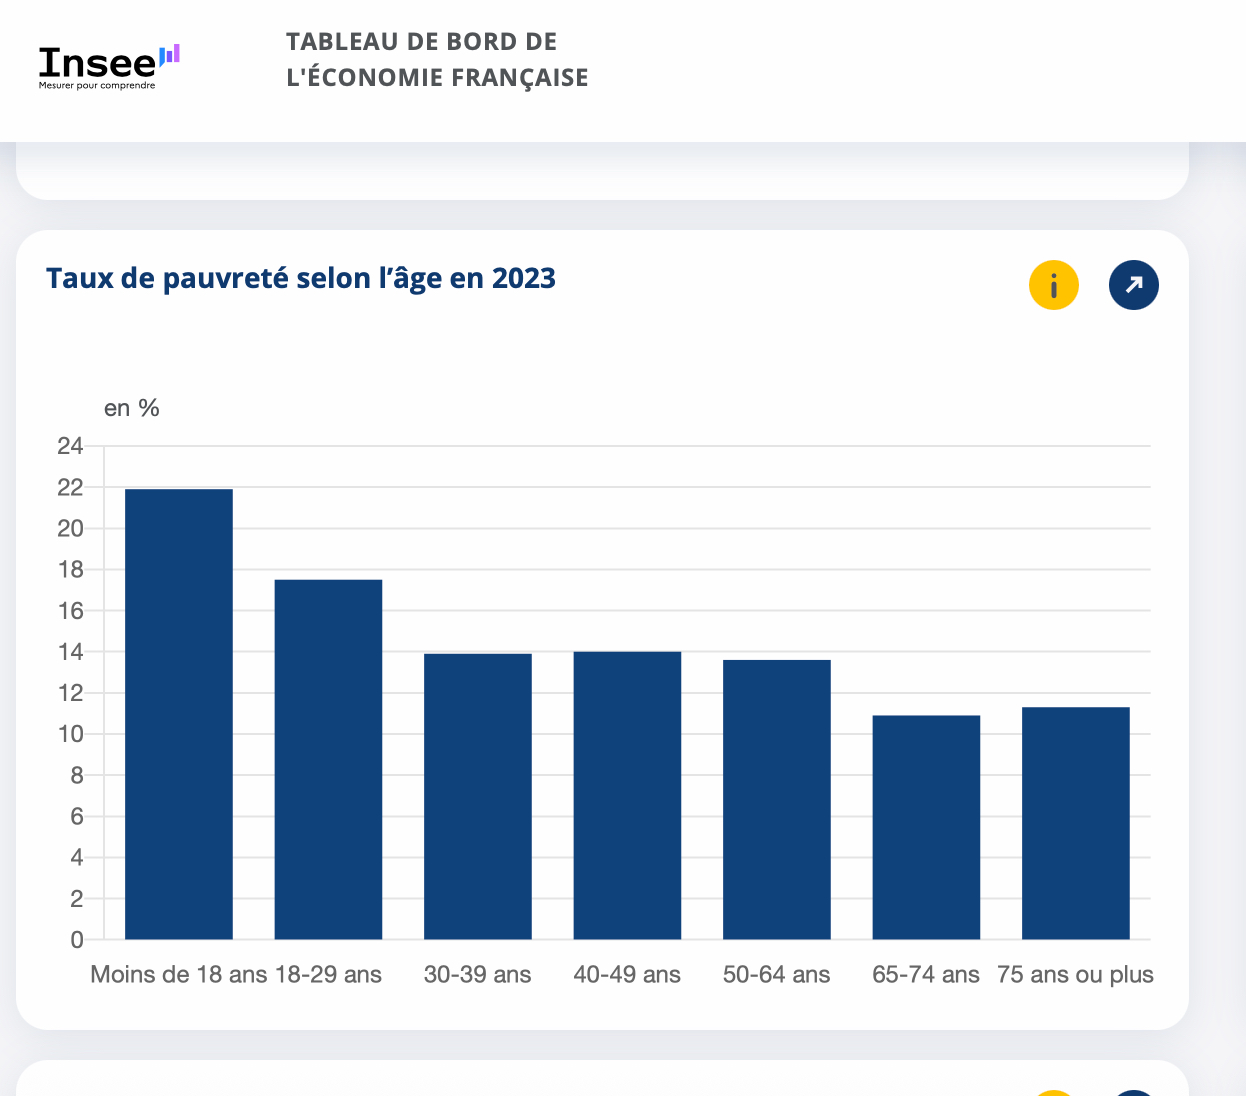The image size is (1246, 1096).
Task: Click the '40-49 ans' axis label
Action: coord(627,975)
